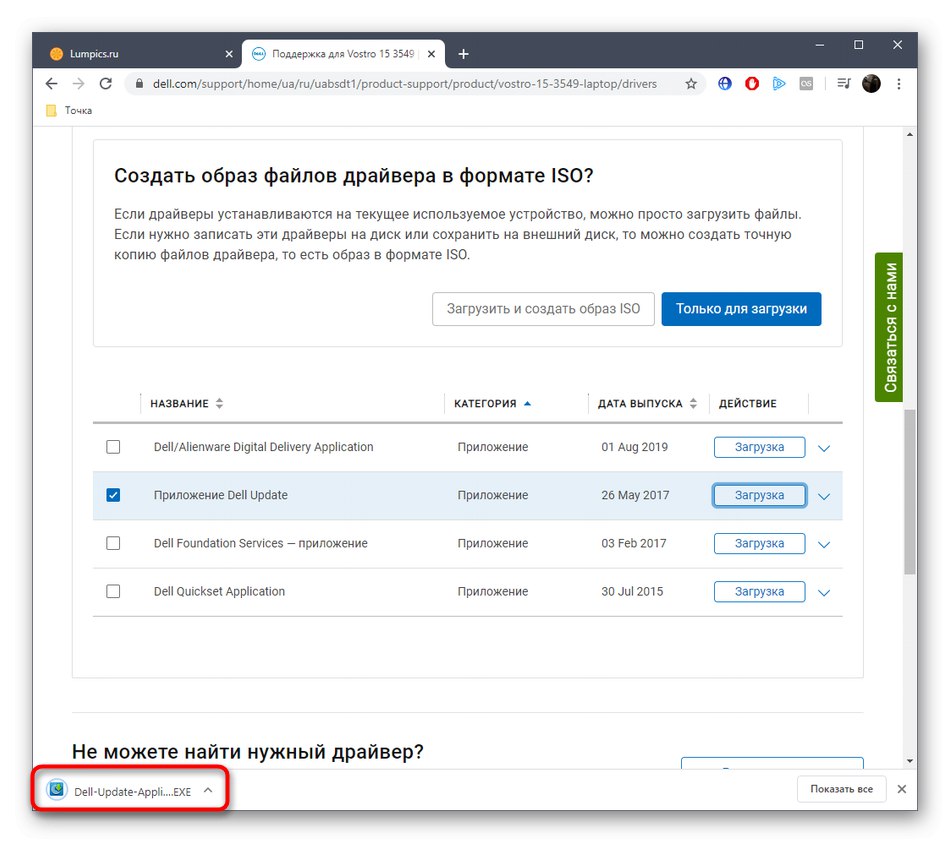Image resolution: width=950 pixels, height=843 pixels.
Task: Open the blue globe proxy extension
Action: click(x=724, y=83)
